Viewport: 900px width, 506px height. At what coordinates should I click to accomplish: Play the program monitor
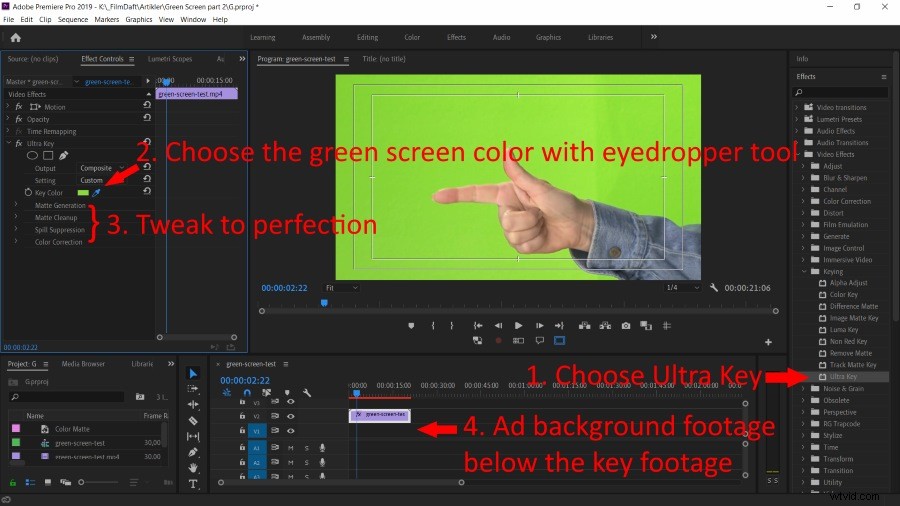(518, 325)
